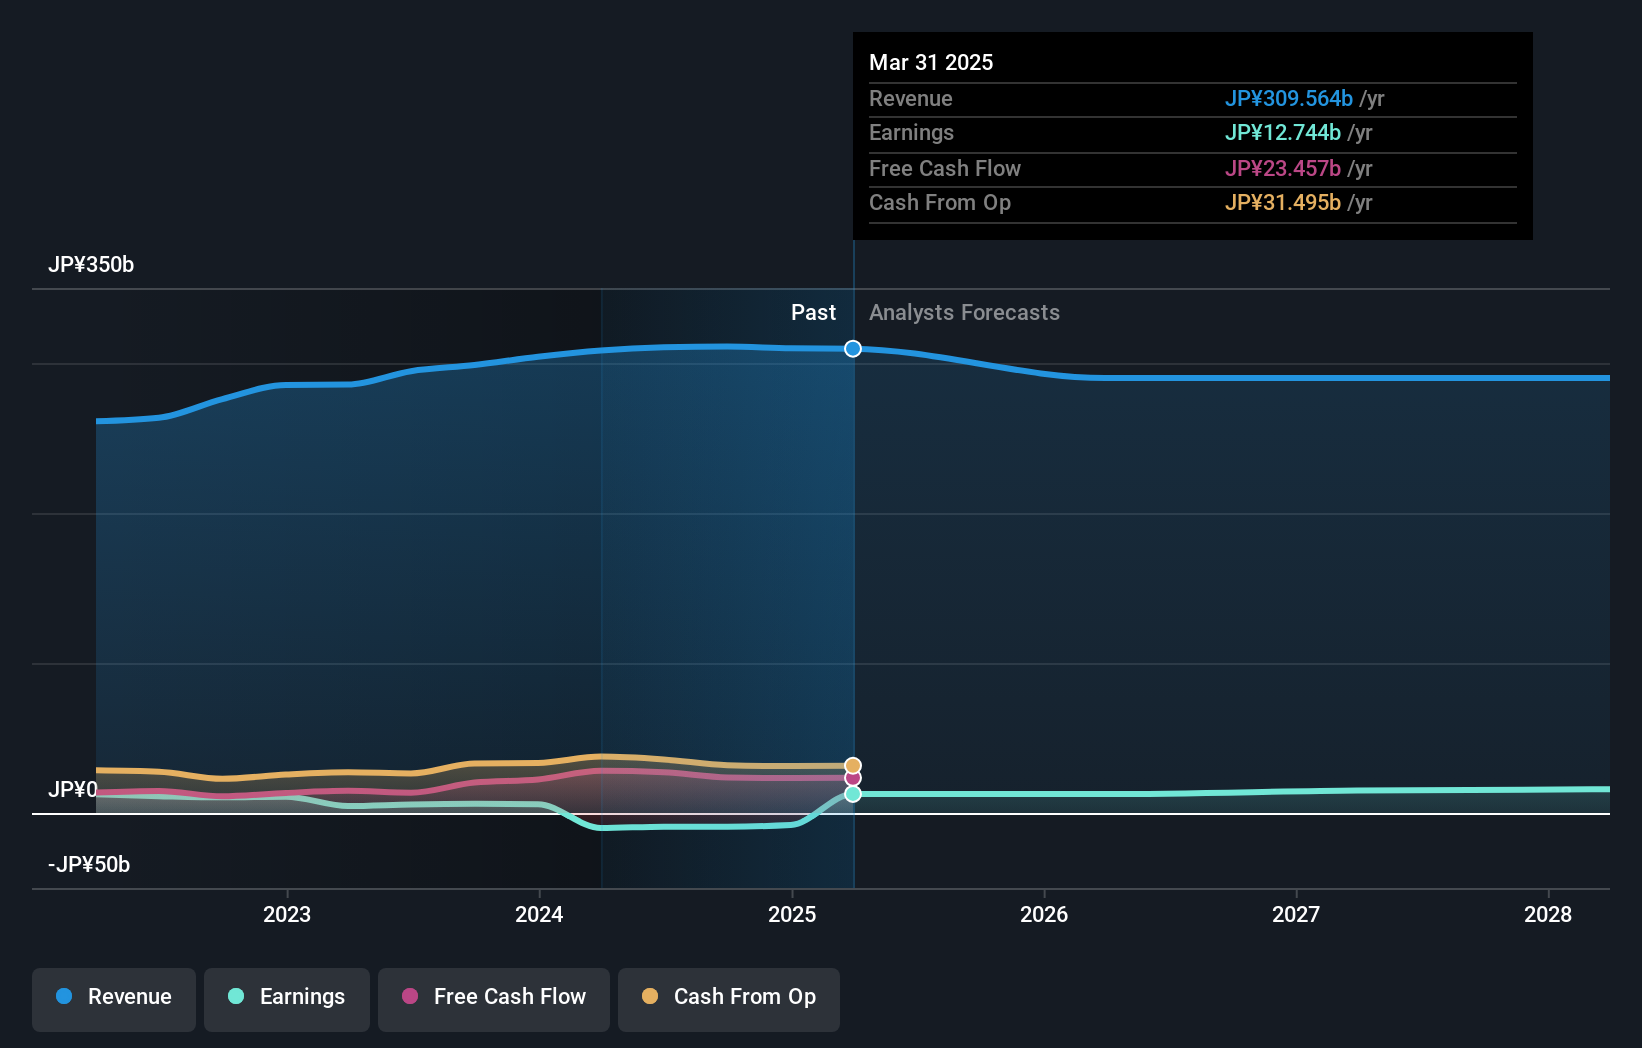Click the 2025 x-axis label
The width and height of the screenshot is (1642, 1048).
(792, 914)
